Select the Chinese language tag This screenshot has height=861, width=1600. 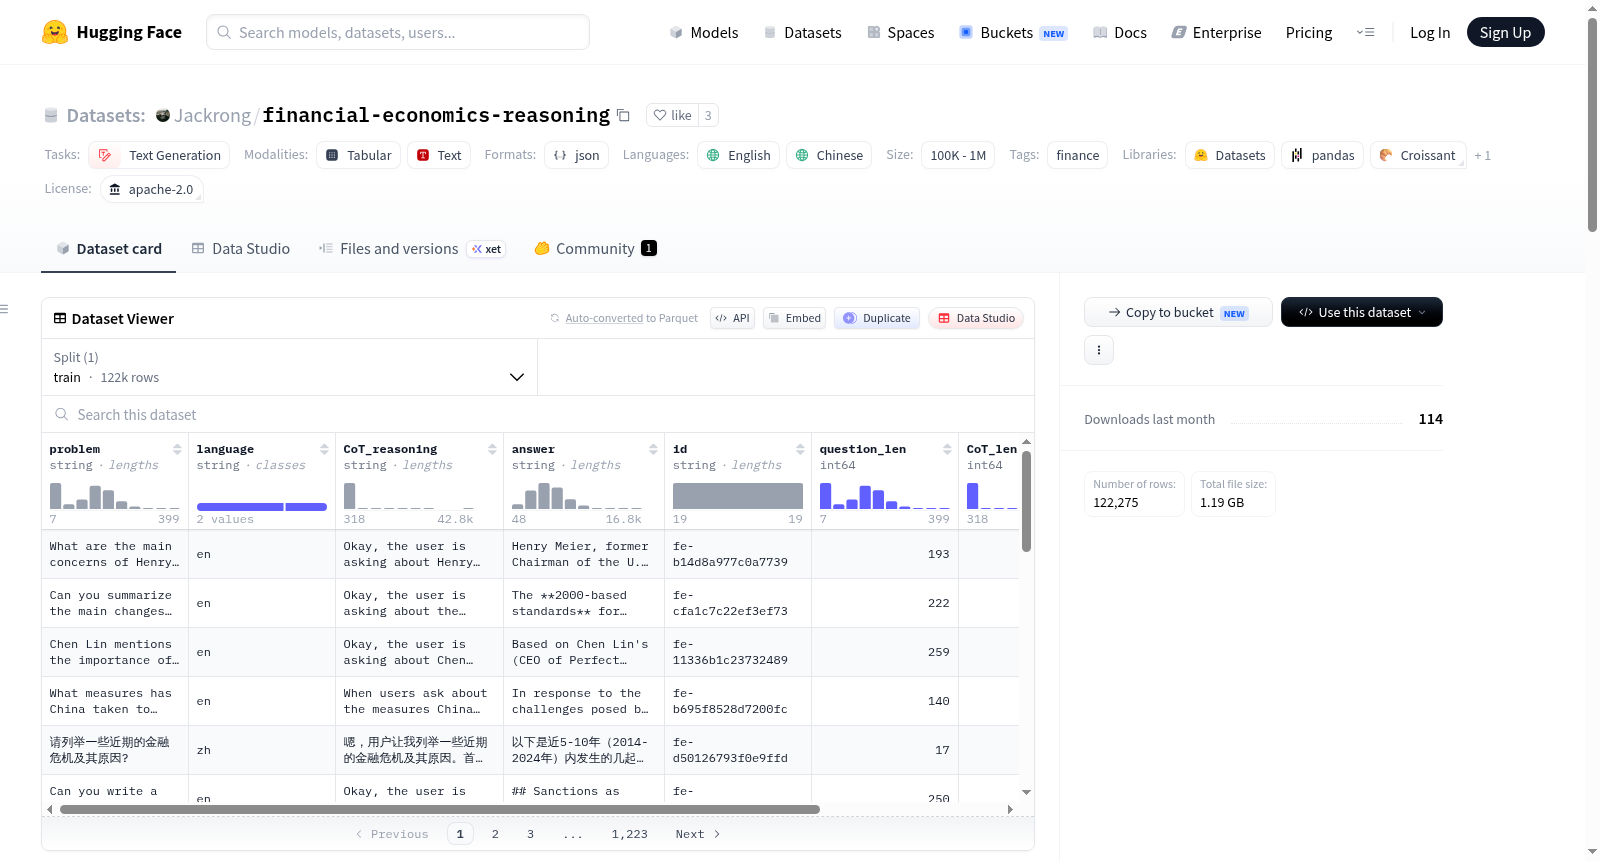(829, 155)
